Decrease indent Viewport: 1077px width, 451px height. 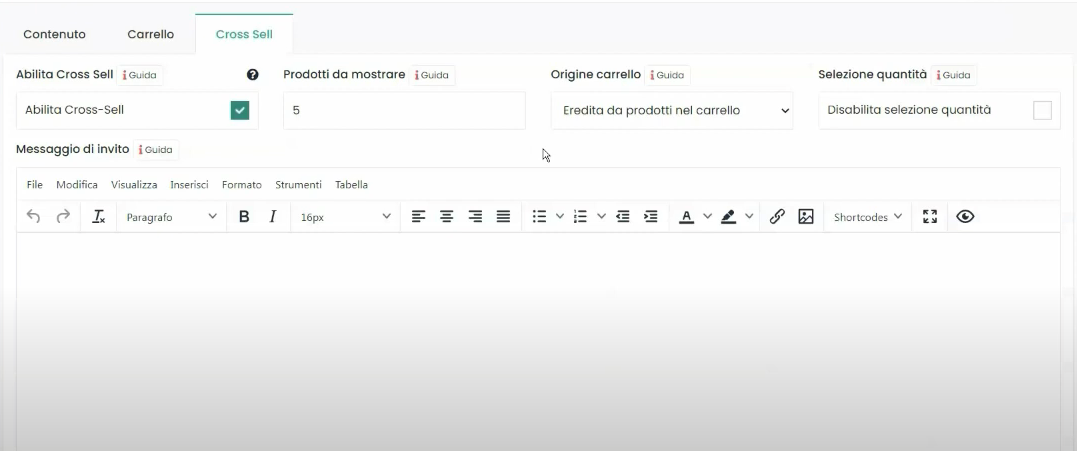coord(623,217)
